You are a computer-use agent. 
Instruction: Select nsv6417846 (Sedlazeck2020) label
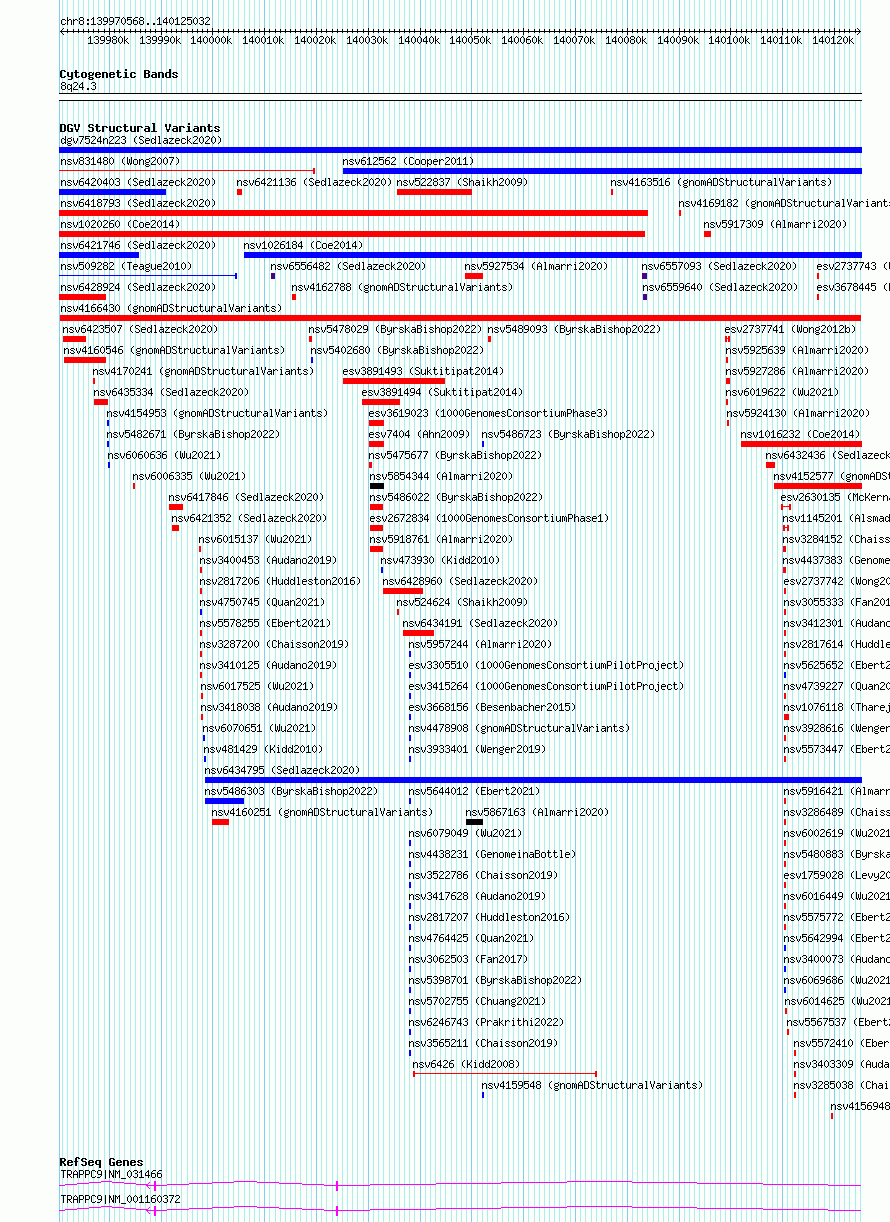pos(246,497)
